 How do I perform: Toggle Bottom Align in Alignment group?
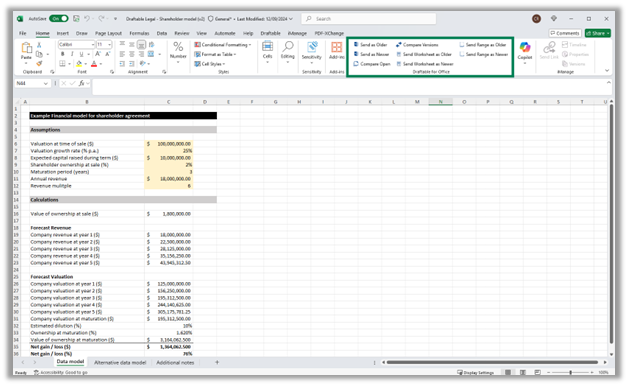coord(141,44)
